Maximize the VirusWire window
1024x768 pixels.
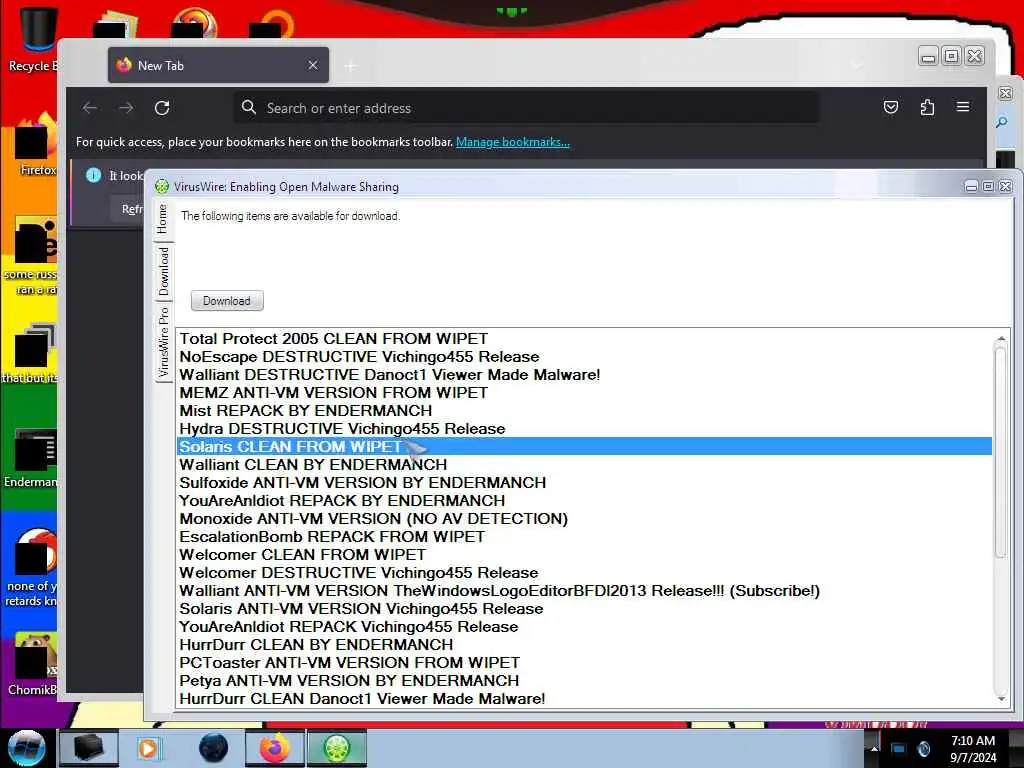(988, 187)
